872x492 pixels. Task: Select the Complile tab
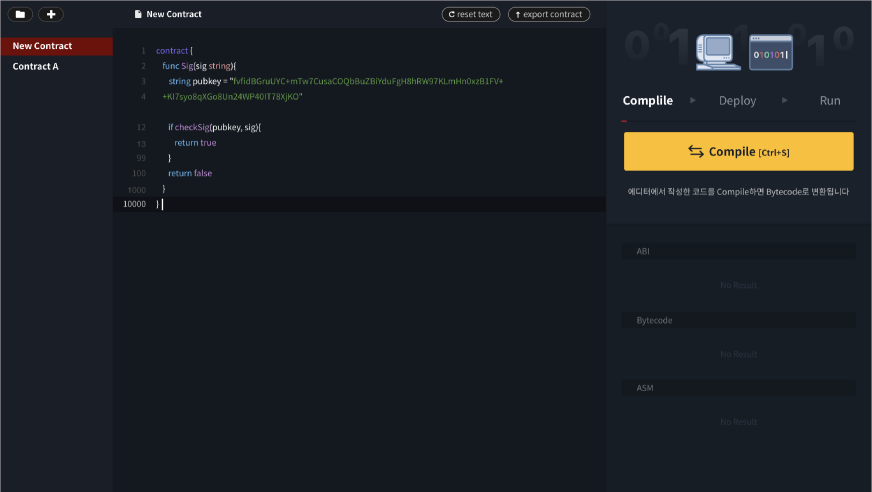[x=647, y=101]
